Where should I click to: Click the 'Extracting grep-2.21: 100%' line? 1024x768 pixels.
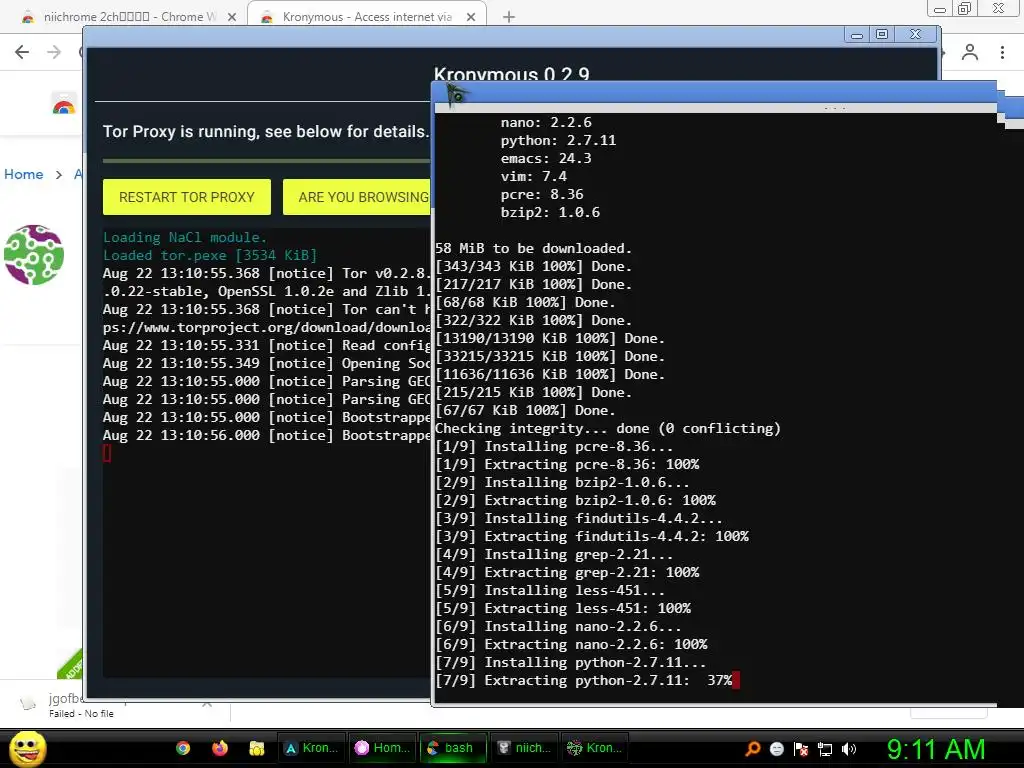pyautogui.click(x=567, y=573)
